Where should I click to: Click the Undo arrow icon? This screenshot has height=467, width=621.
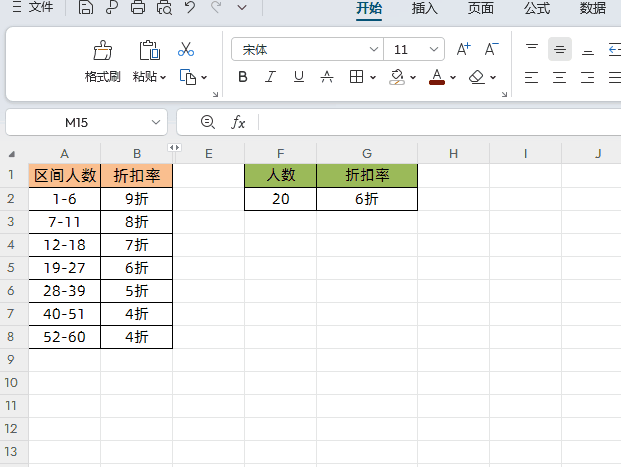pos(190,8)
